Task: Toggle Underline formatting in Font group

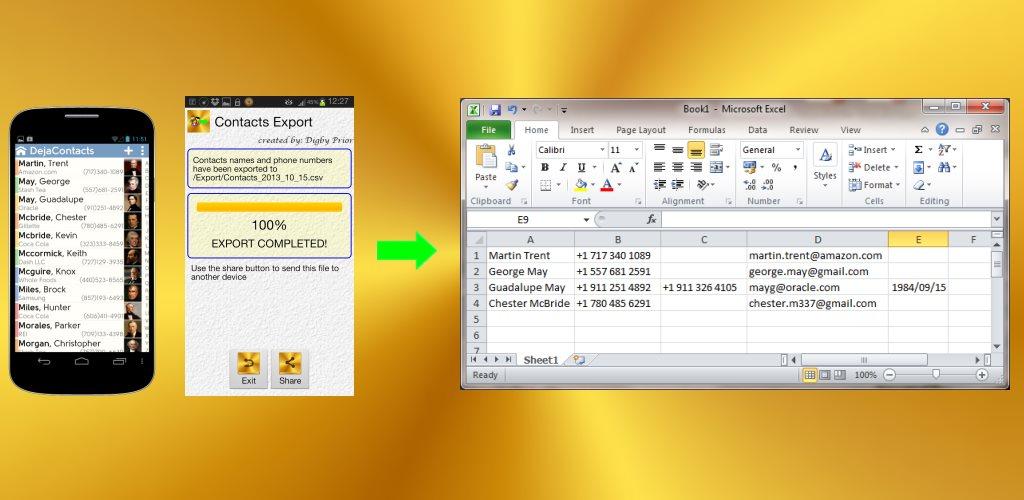Action: coord(581,168)
